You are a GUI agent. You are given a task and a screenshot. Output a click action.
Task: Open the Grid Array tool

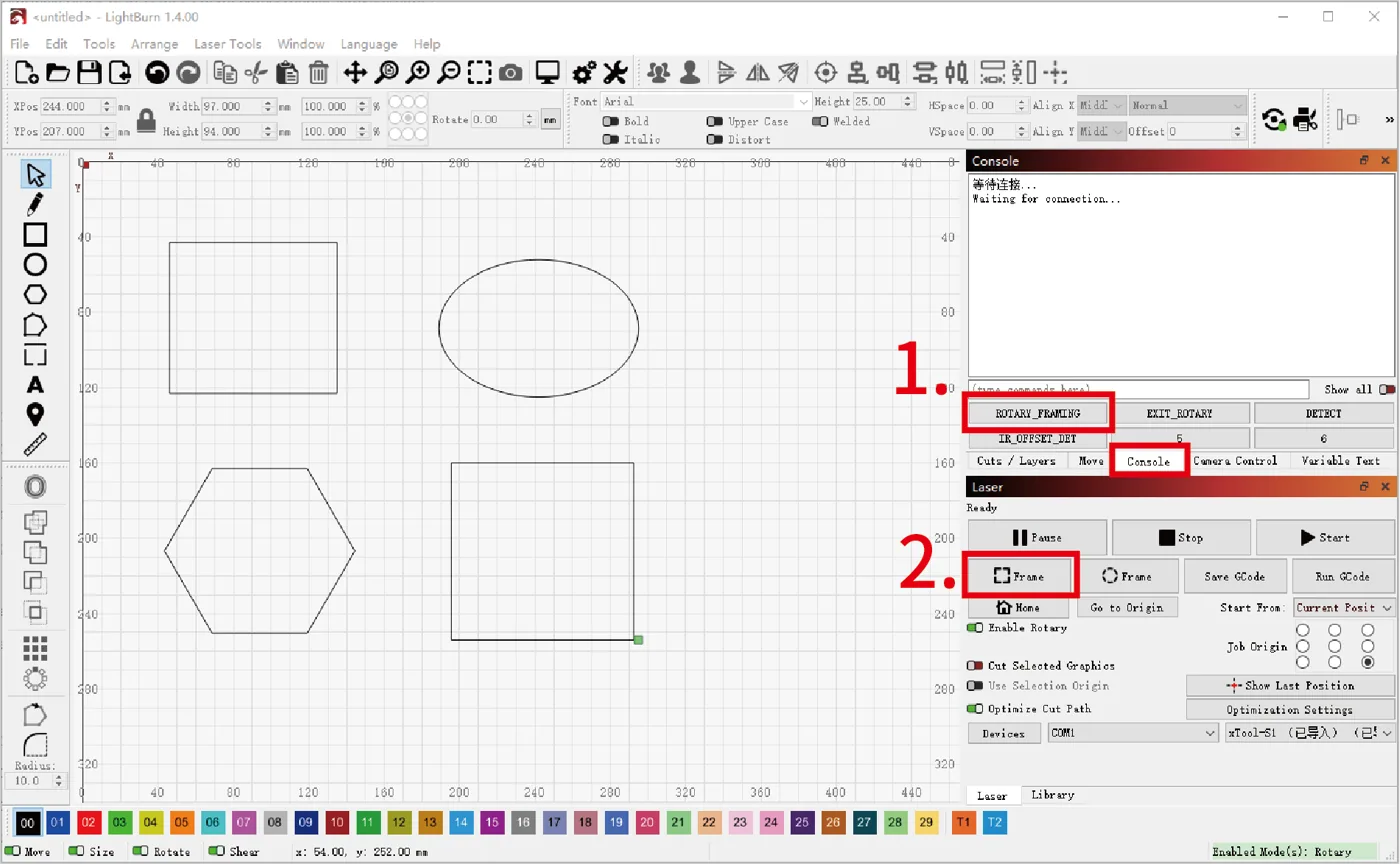[35, 648]
